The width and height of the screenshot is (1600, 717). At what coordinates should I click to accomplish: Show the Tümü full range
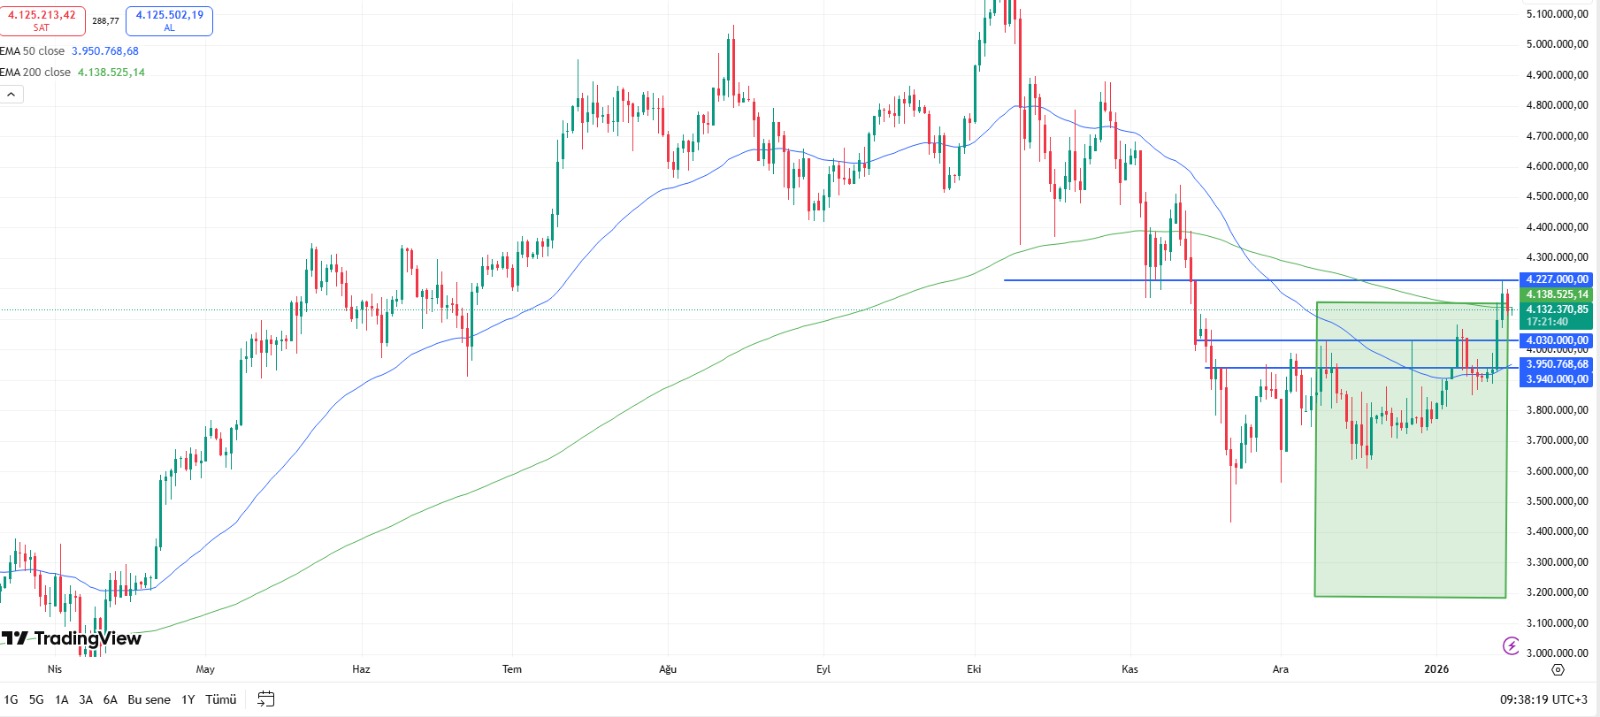click(221, 700)
